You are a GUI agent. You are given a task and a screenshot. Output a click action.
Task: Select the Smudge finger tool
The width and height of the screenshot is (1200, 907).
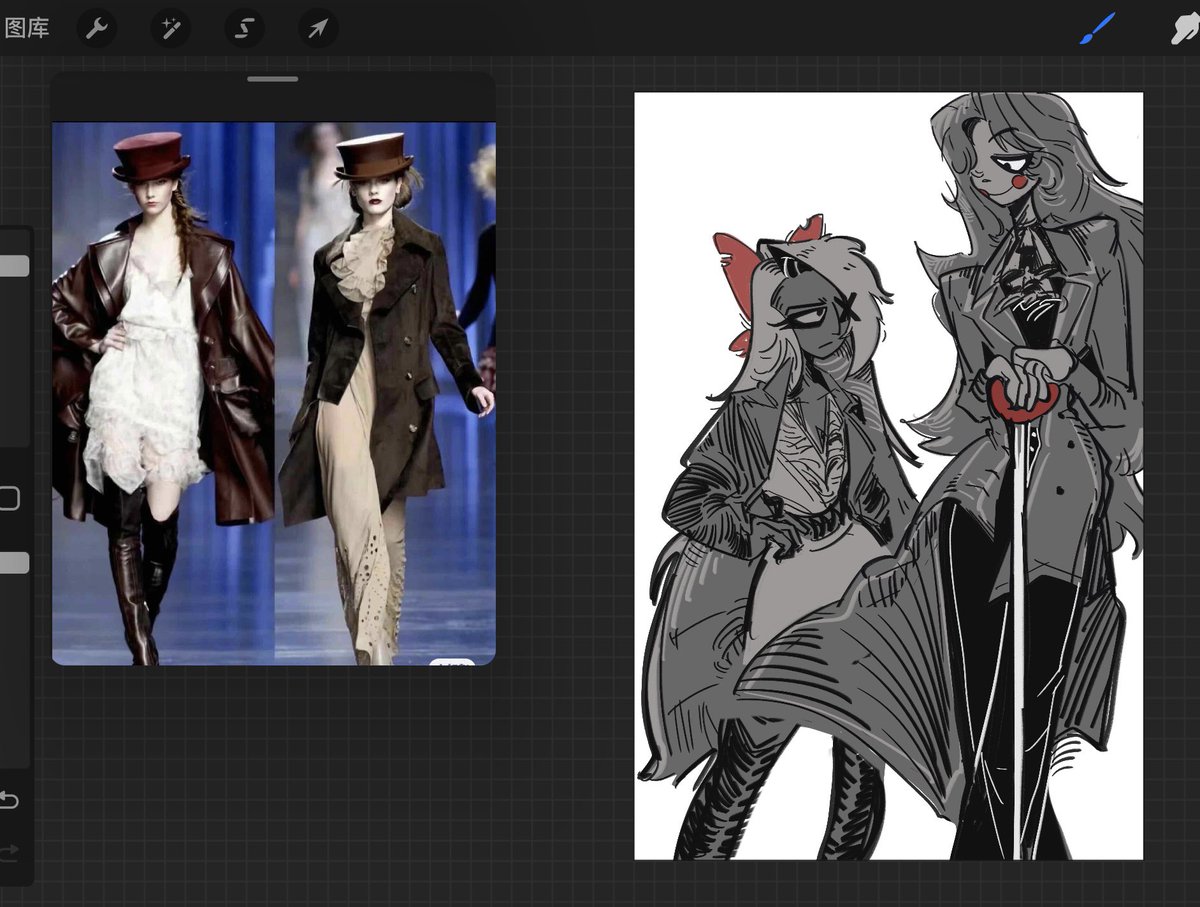pyautogui.click(x=1186, y=30)
